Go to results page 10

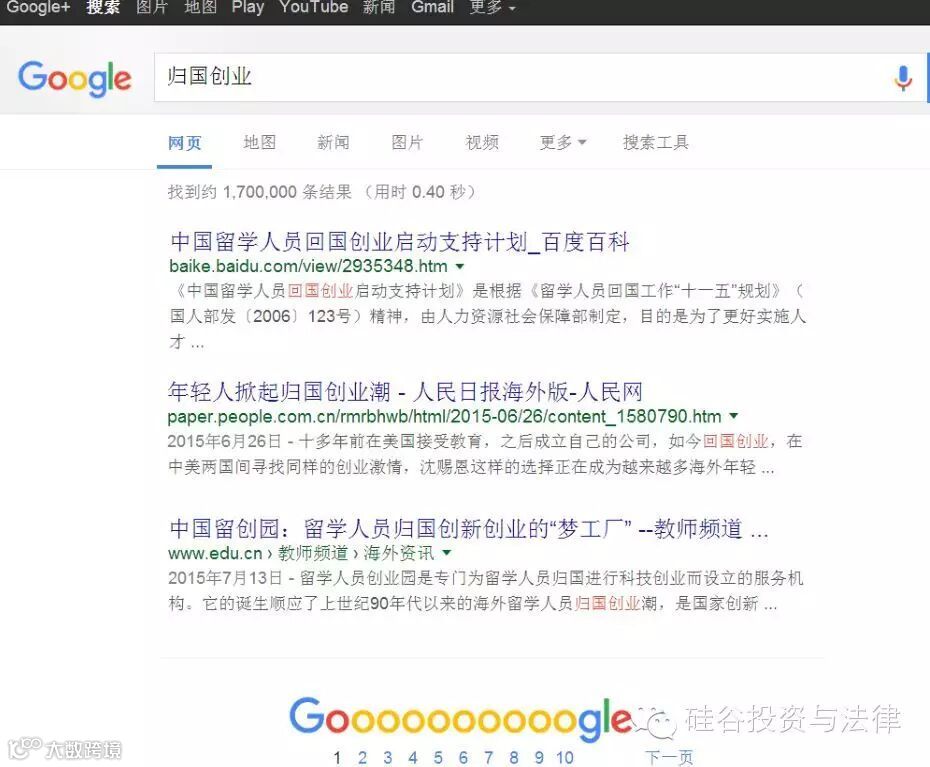click(x=565, y=758)
